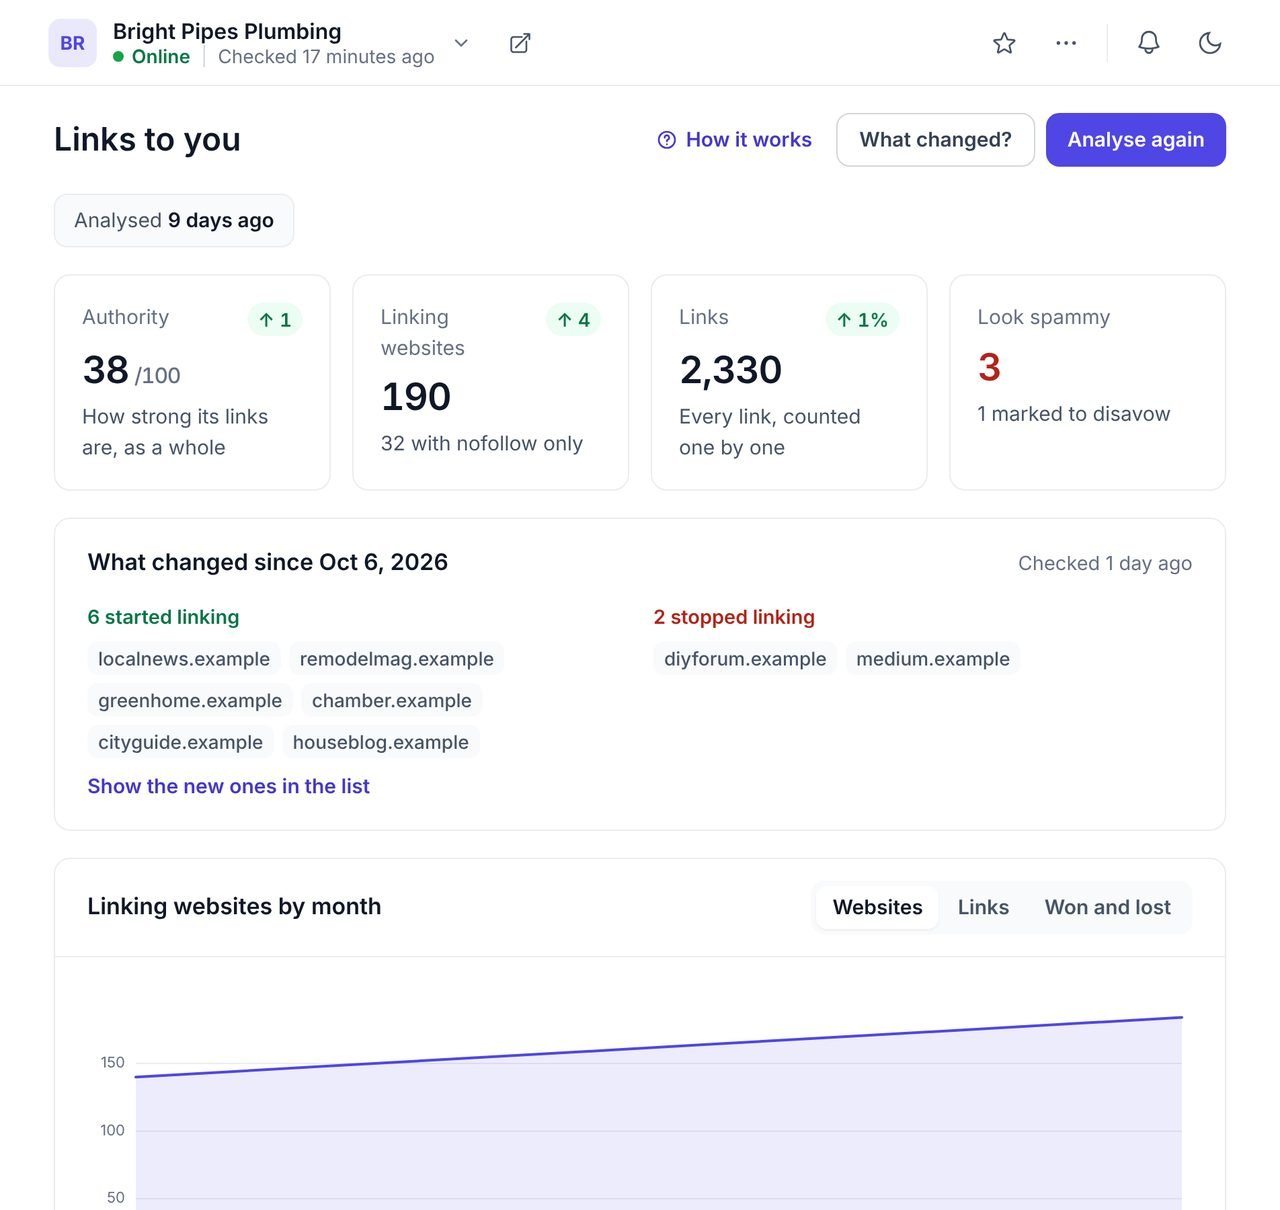Click the medium.example chip
1280x1210 pixels.
933,659
